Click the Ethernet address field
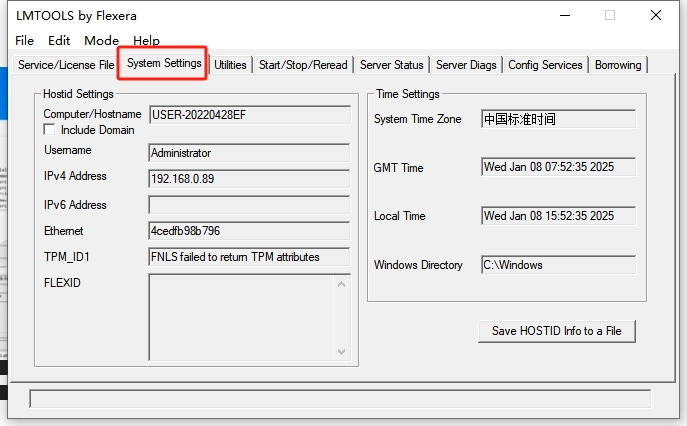 [248, 230]
